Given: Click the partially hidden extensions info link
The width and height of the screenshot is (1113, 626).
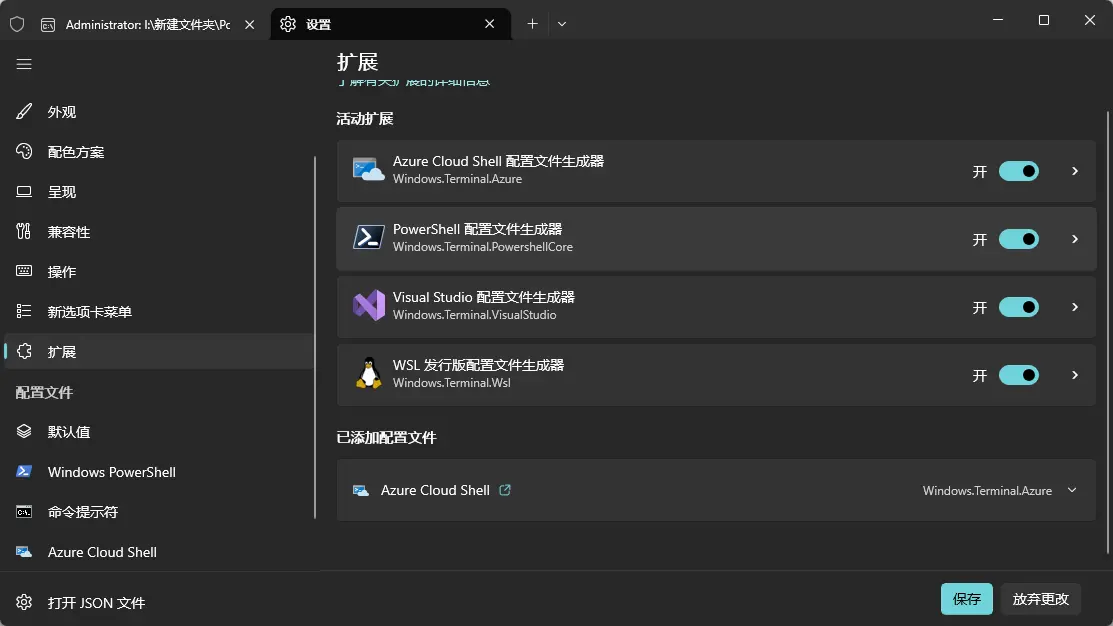Looking at the screenshot, I should coord(414,82).
